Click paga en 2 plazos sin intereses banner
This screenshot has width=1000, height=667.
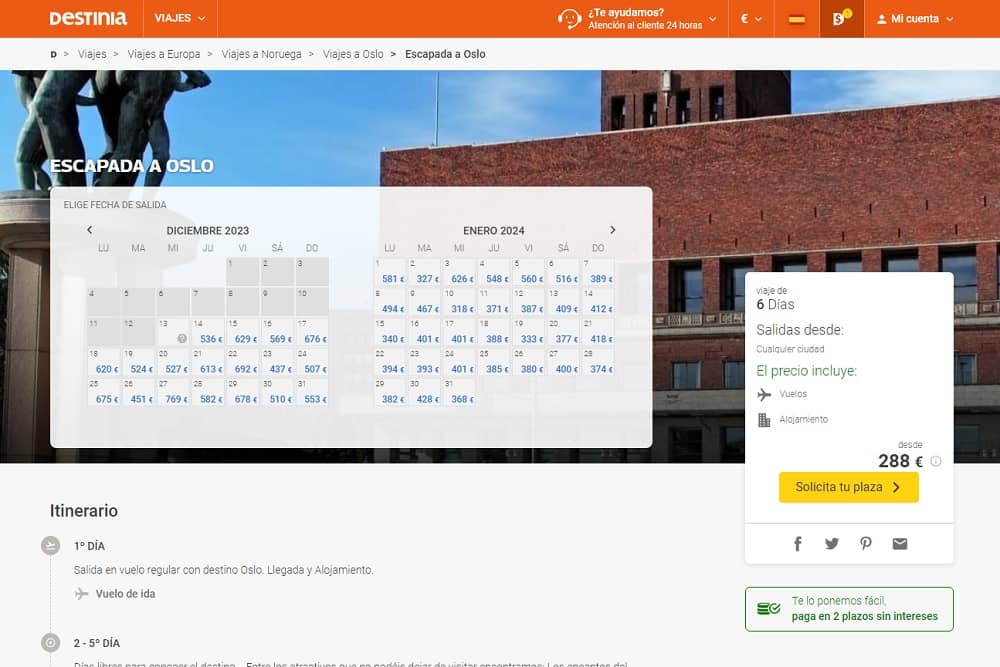pos(849,609)
